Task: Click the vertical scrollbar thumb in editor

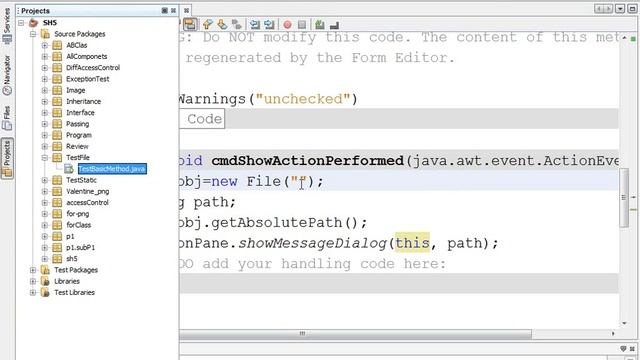Action: [x=624, y=198]
